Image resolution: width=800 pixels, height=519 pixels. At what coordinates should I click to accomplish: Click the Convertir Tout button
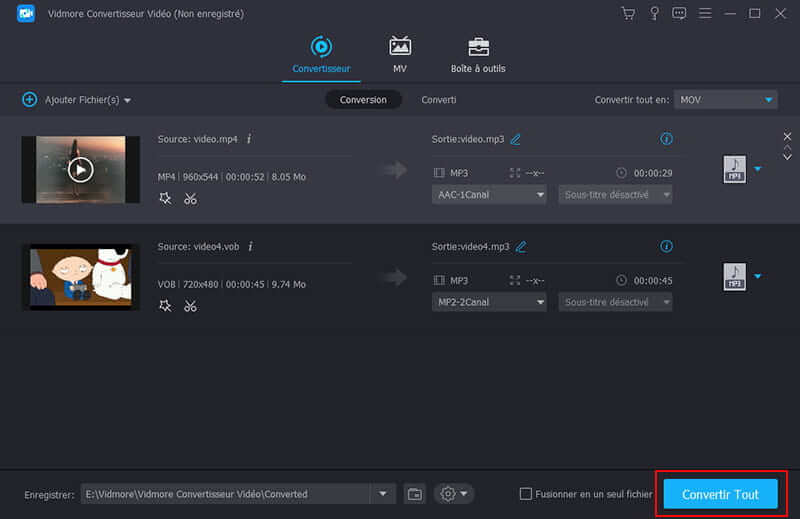click(720, 494)
